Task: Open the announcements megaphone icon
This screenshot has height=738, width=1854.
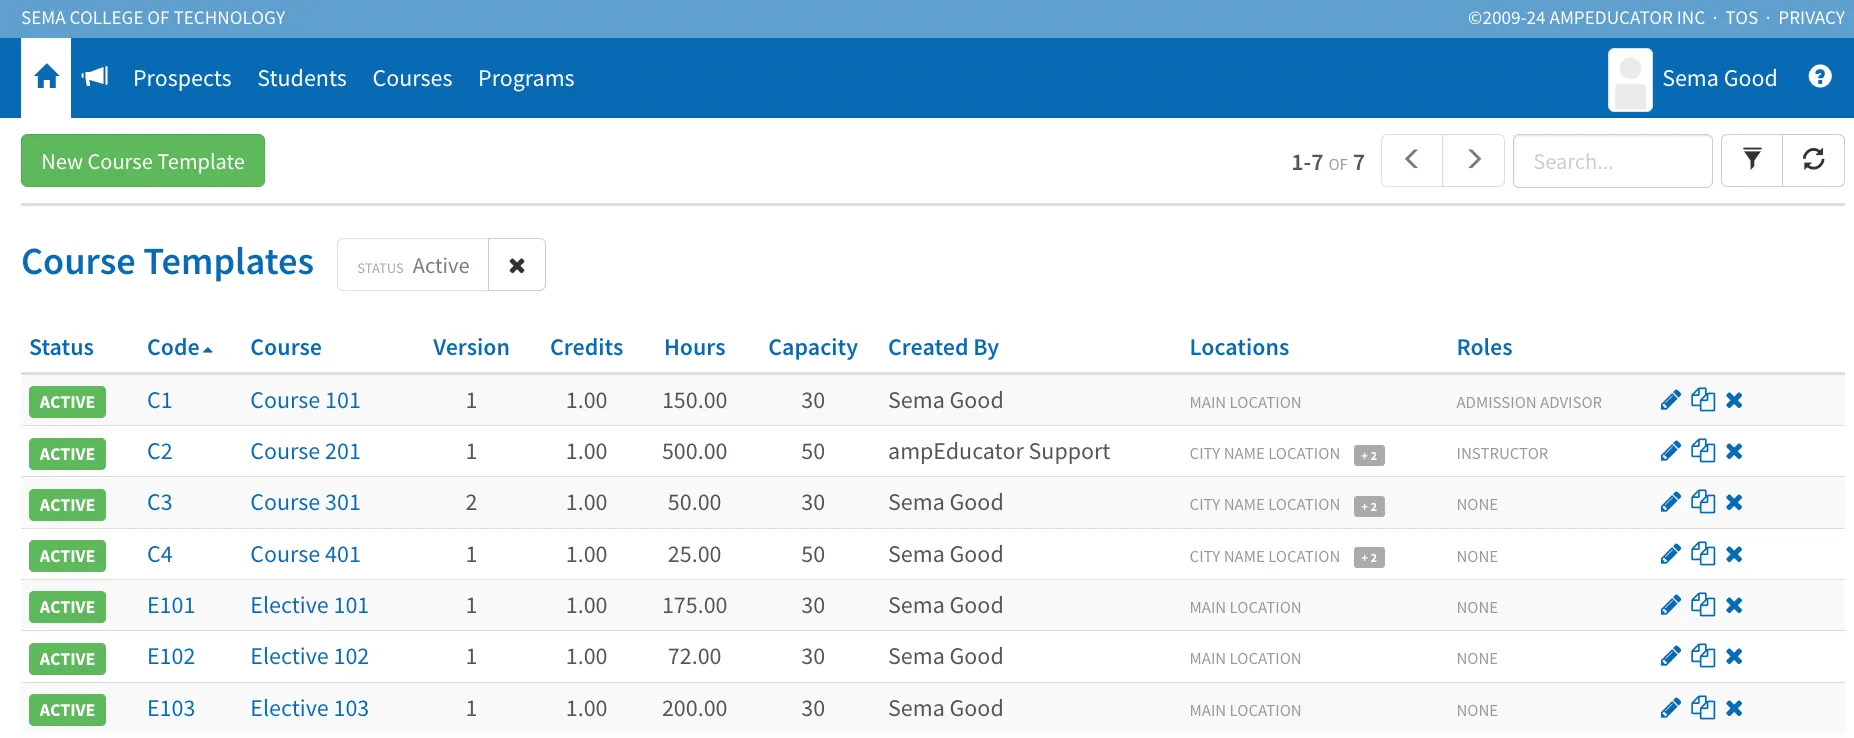Action: coord(95,77)
